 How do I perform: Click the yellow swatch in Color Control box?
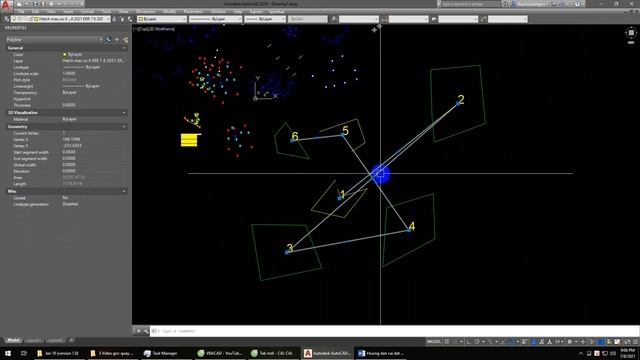pyautogui.click(x=141, y=19)
